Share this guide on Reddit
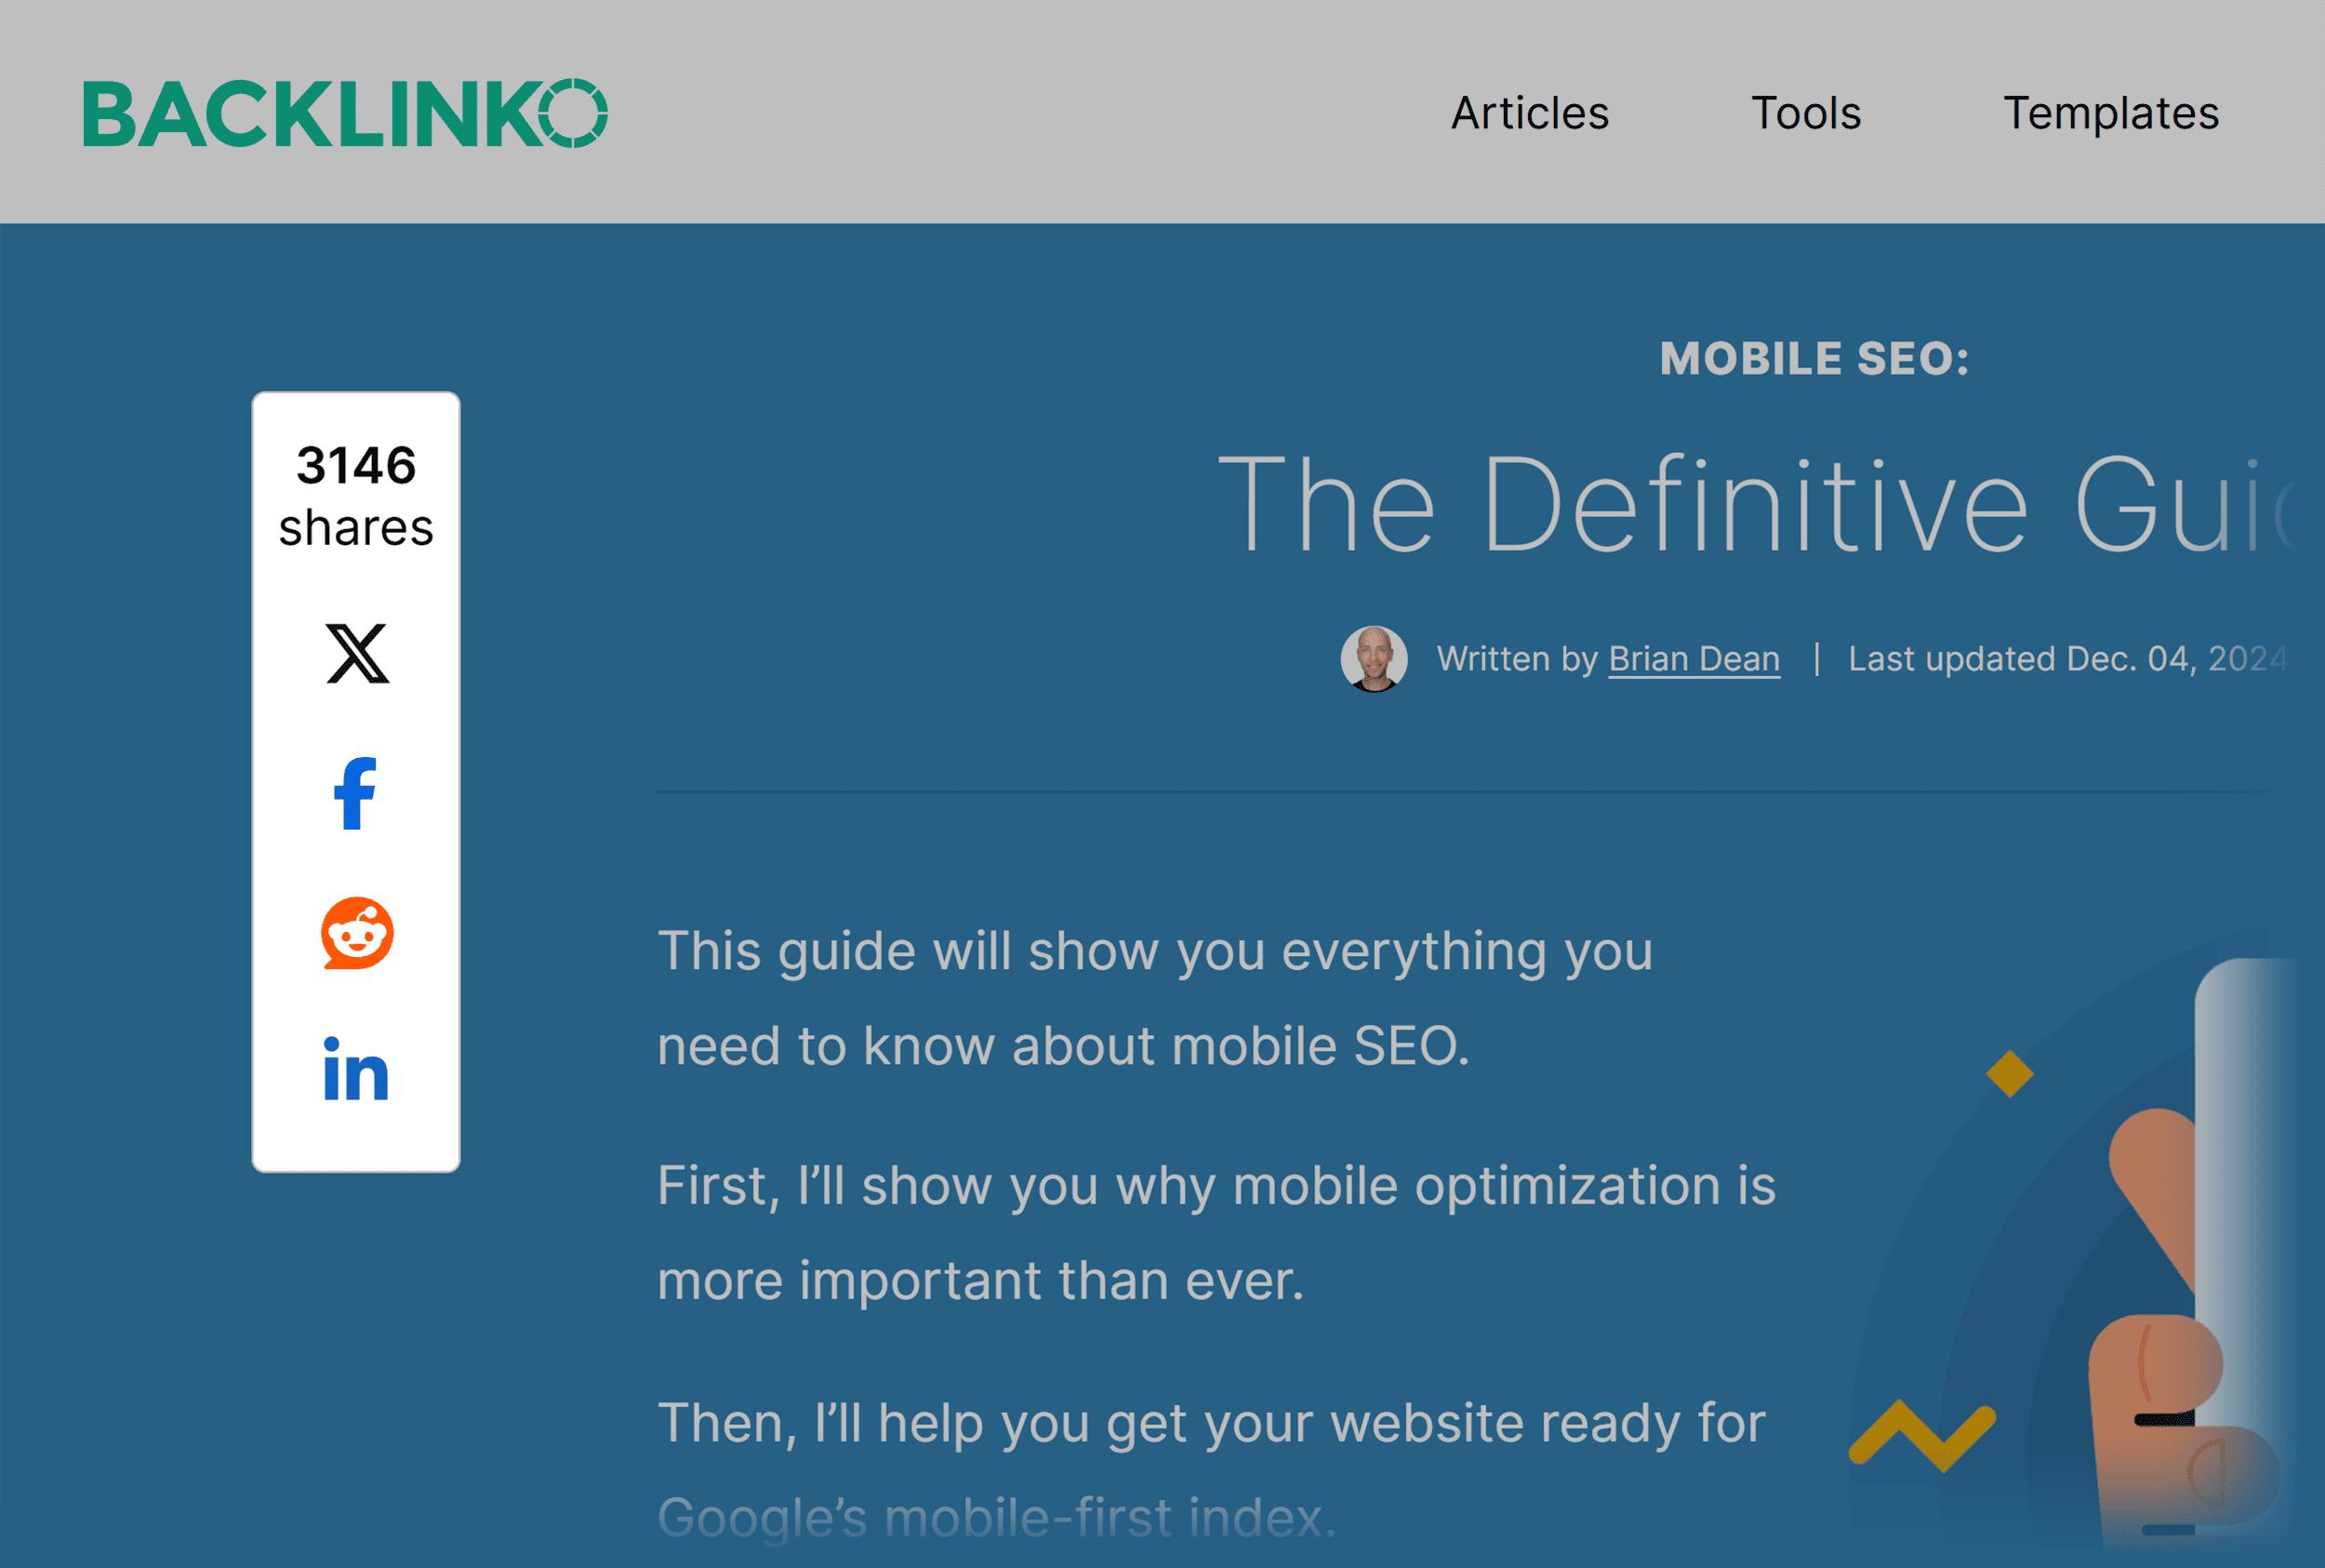 357,933
